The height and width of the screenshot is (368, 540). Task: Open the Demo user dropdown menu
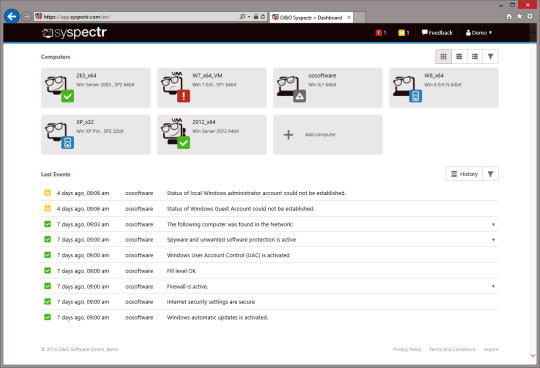click(x=479, y=33)
